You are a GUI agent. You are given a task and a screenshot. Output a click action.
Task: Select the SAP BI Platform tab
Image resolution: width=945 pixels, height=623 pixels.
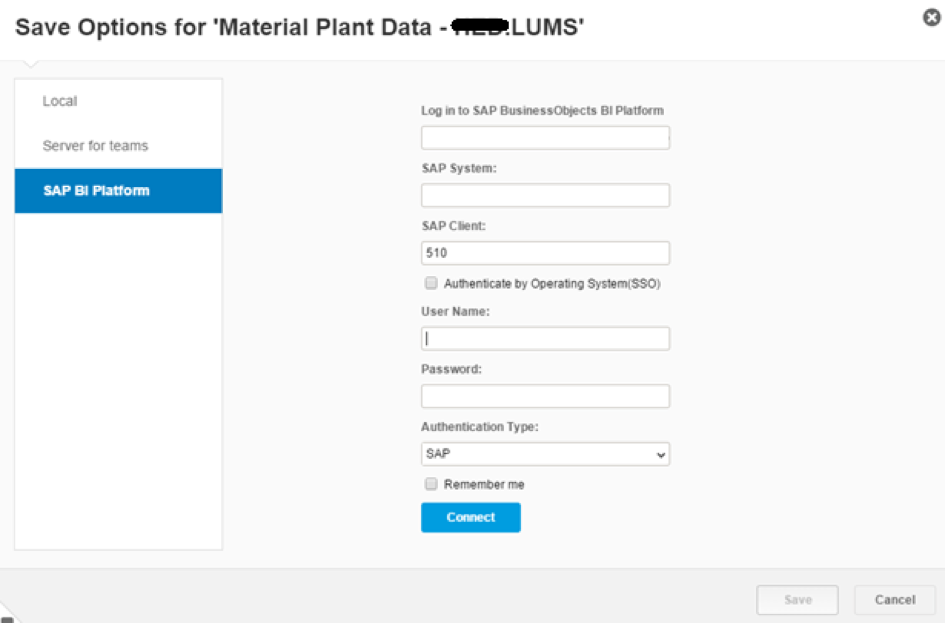[x=96, y=190]
